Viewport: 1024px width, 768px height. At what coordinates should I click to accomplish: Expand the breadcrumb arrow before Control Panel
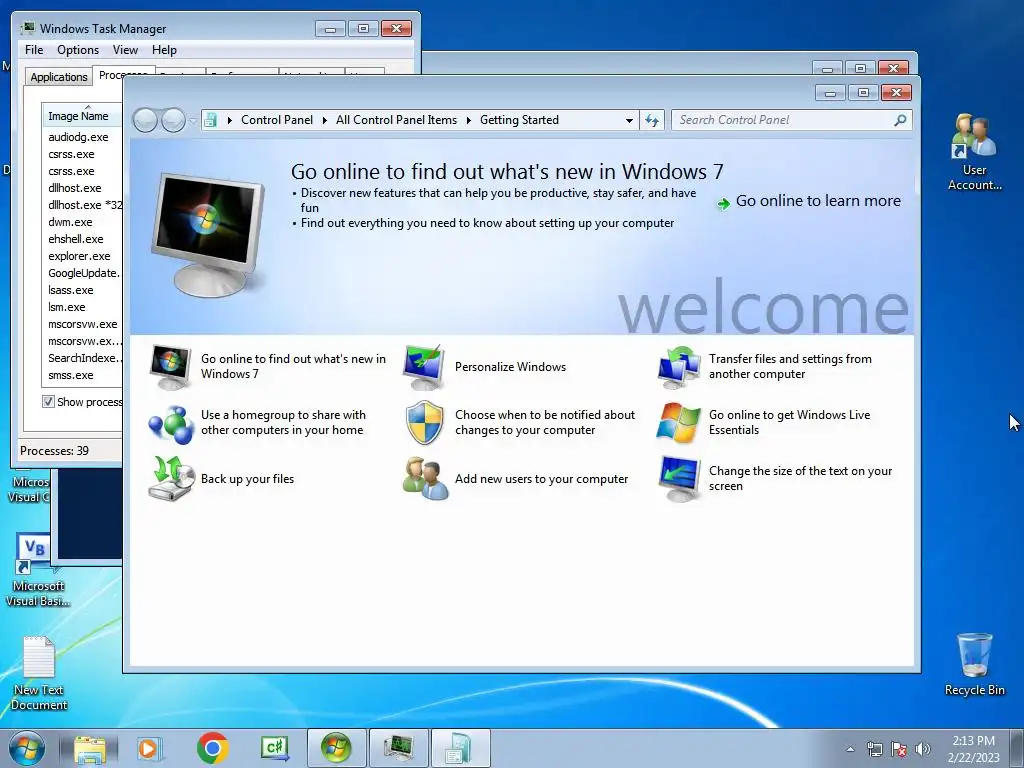click(x=229, y=120)
